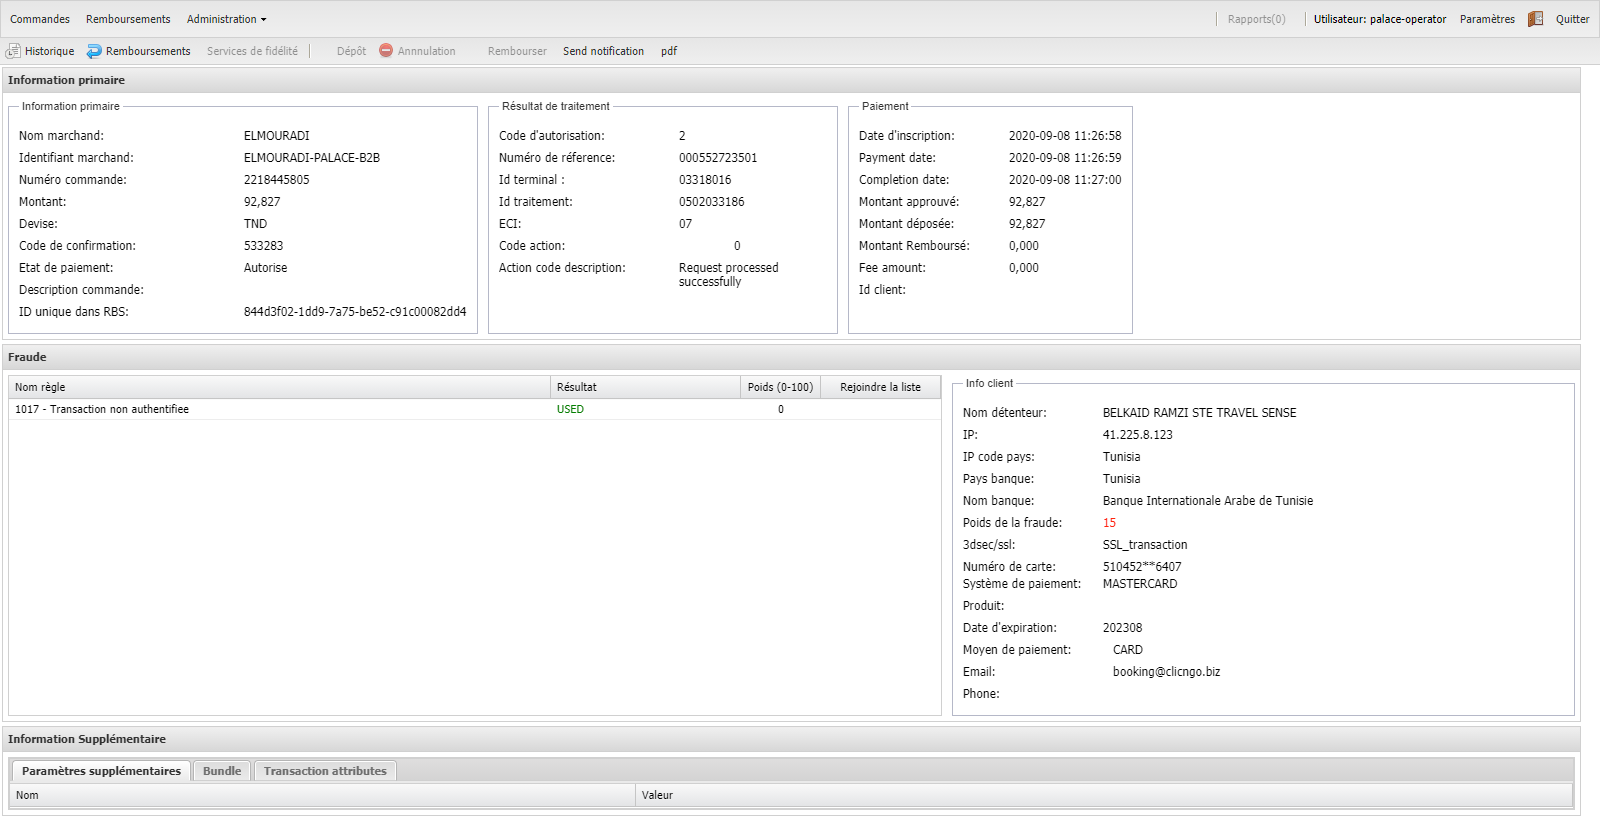Click Quitter to log out

tap(1572, 19)
